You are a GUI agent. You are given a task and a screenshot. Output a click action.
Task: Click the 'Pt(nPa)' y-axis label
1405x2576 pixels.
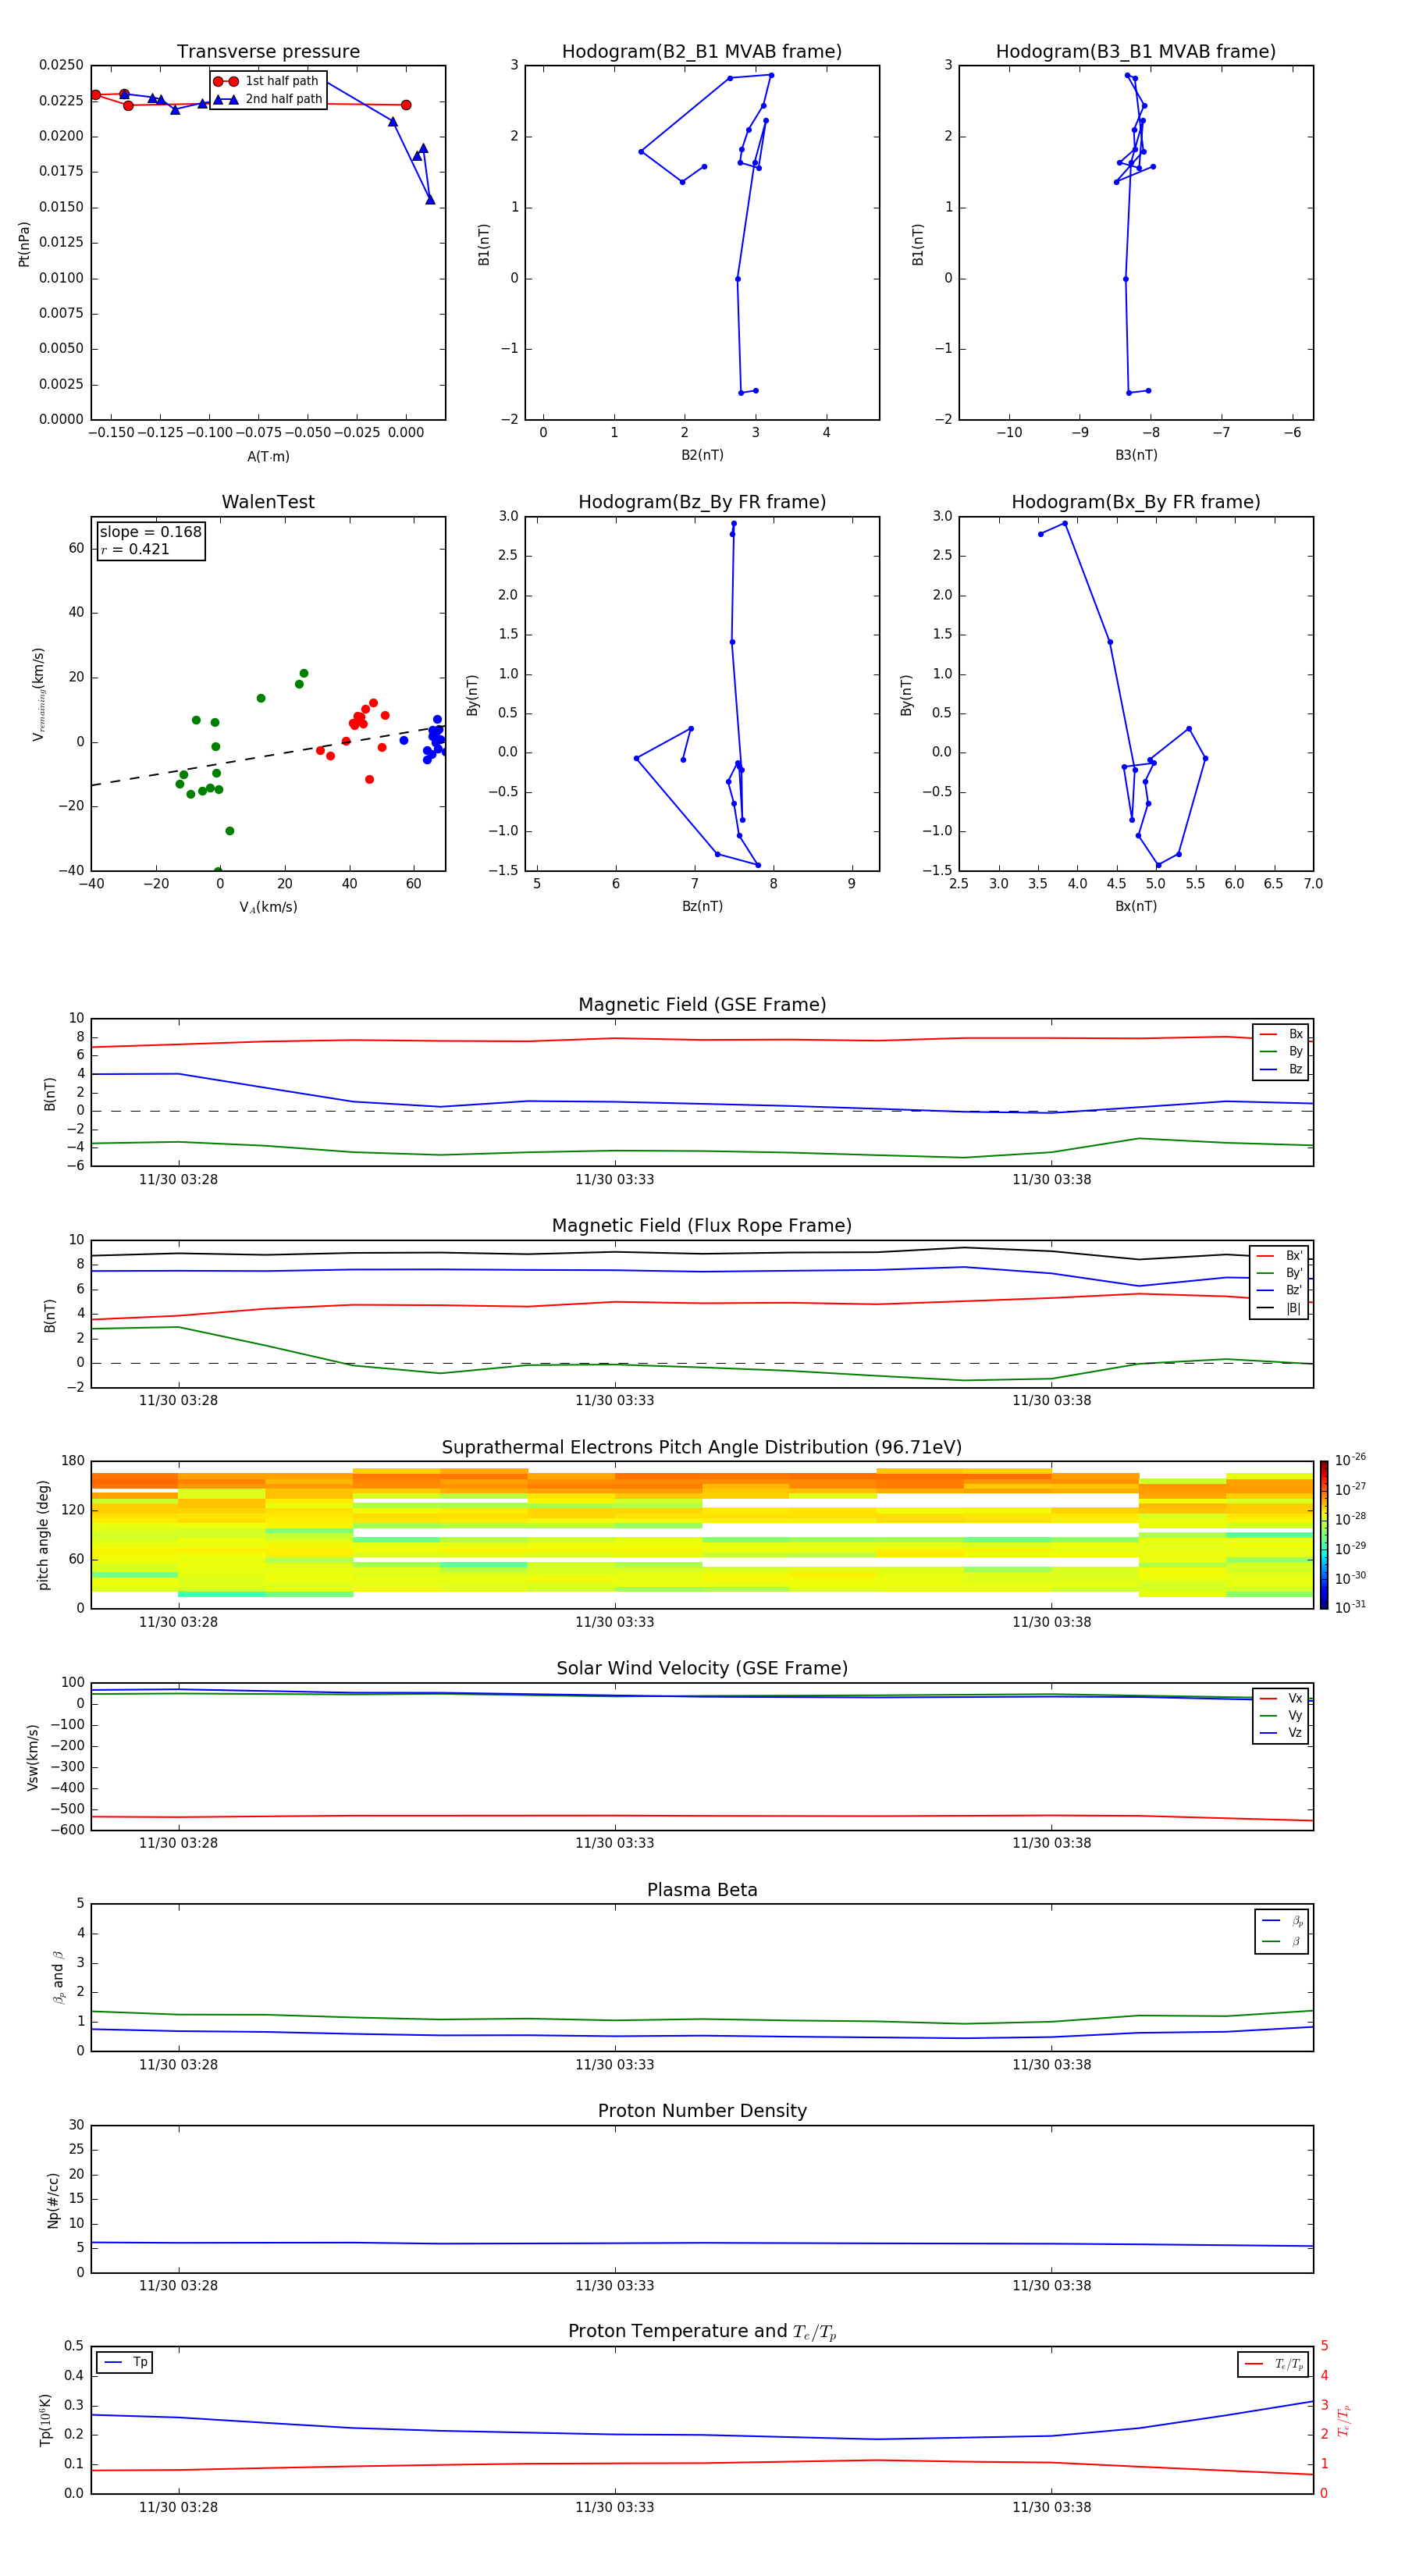click(24, 243)
